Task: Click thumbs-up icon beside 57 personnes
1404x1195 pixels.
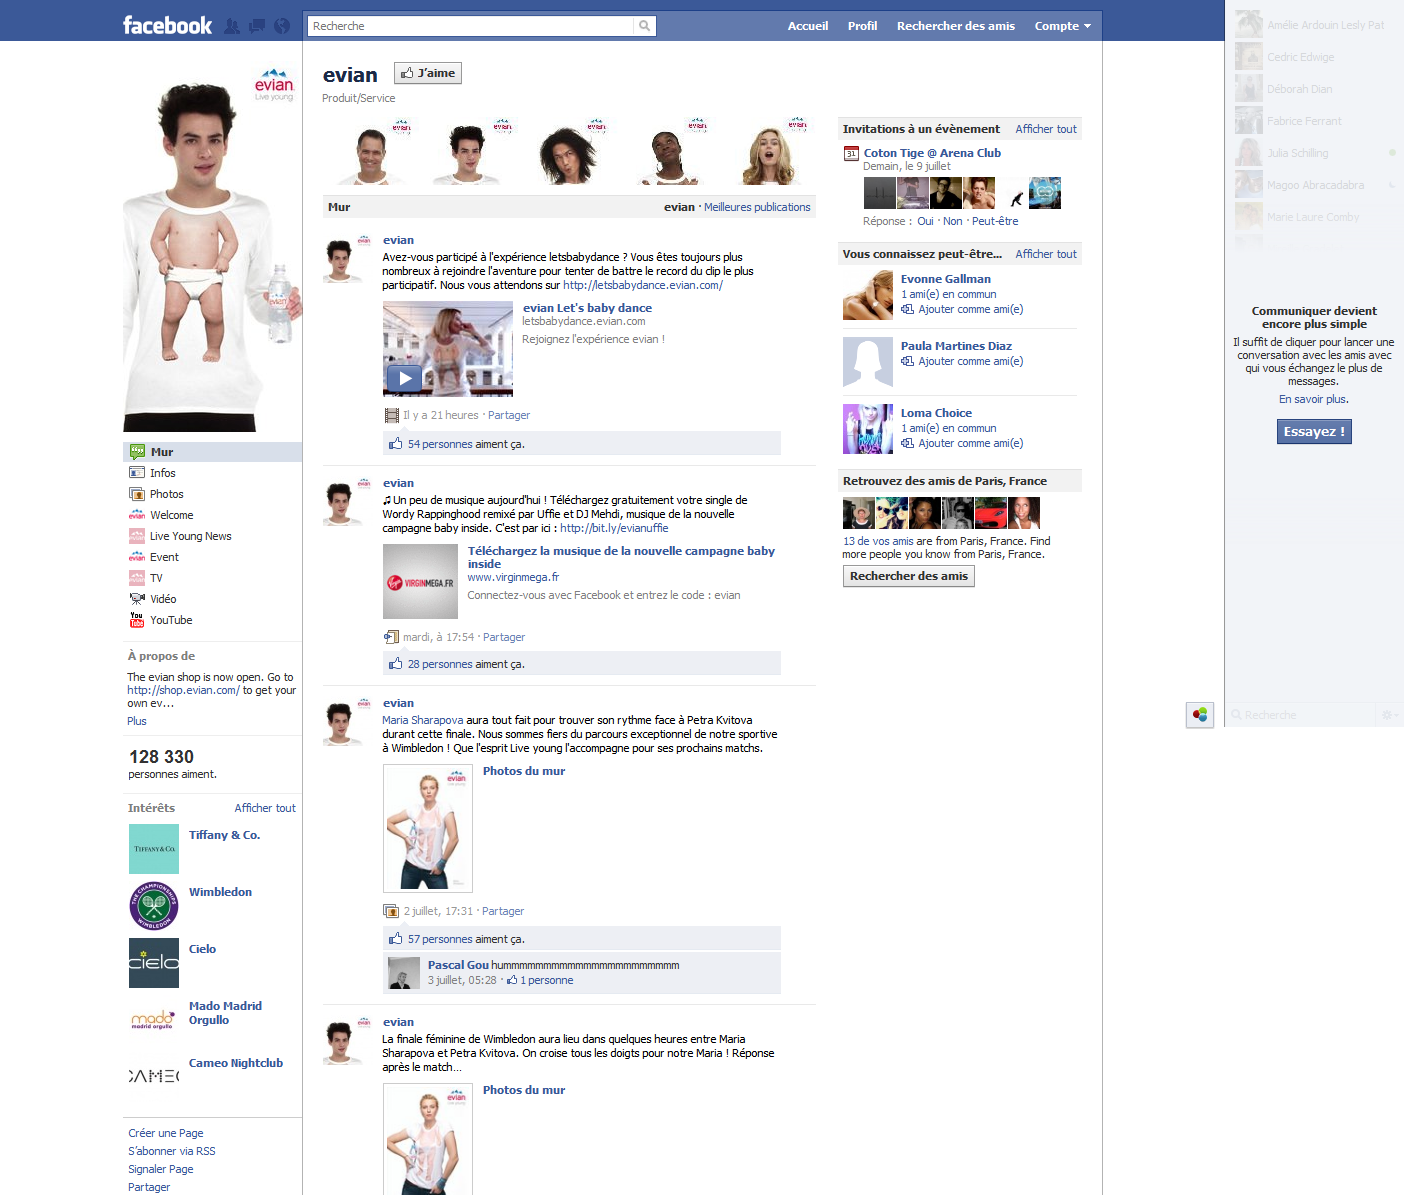Action: click(396, 939)
